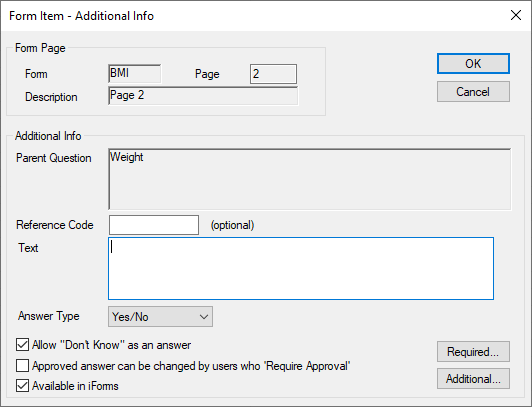Screen dimensions: 532x407
Task: Click the Reference Code label
Action: pos(55,225)
